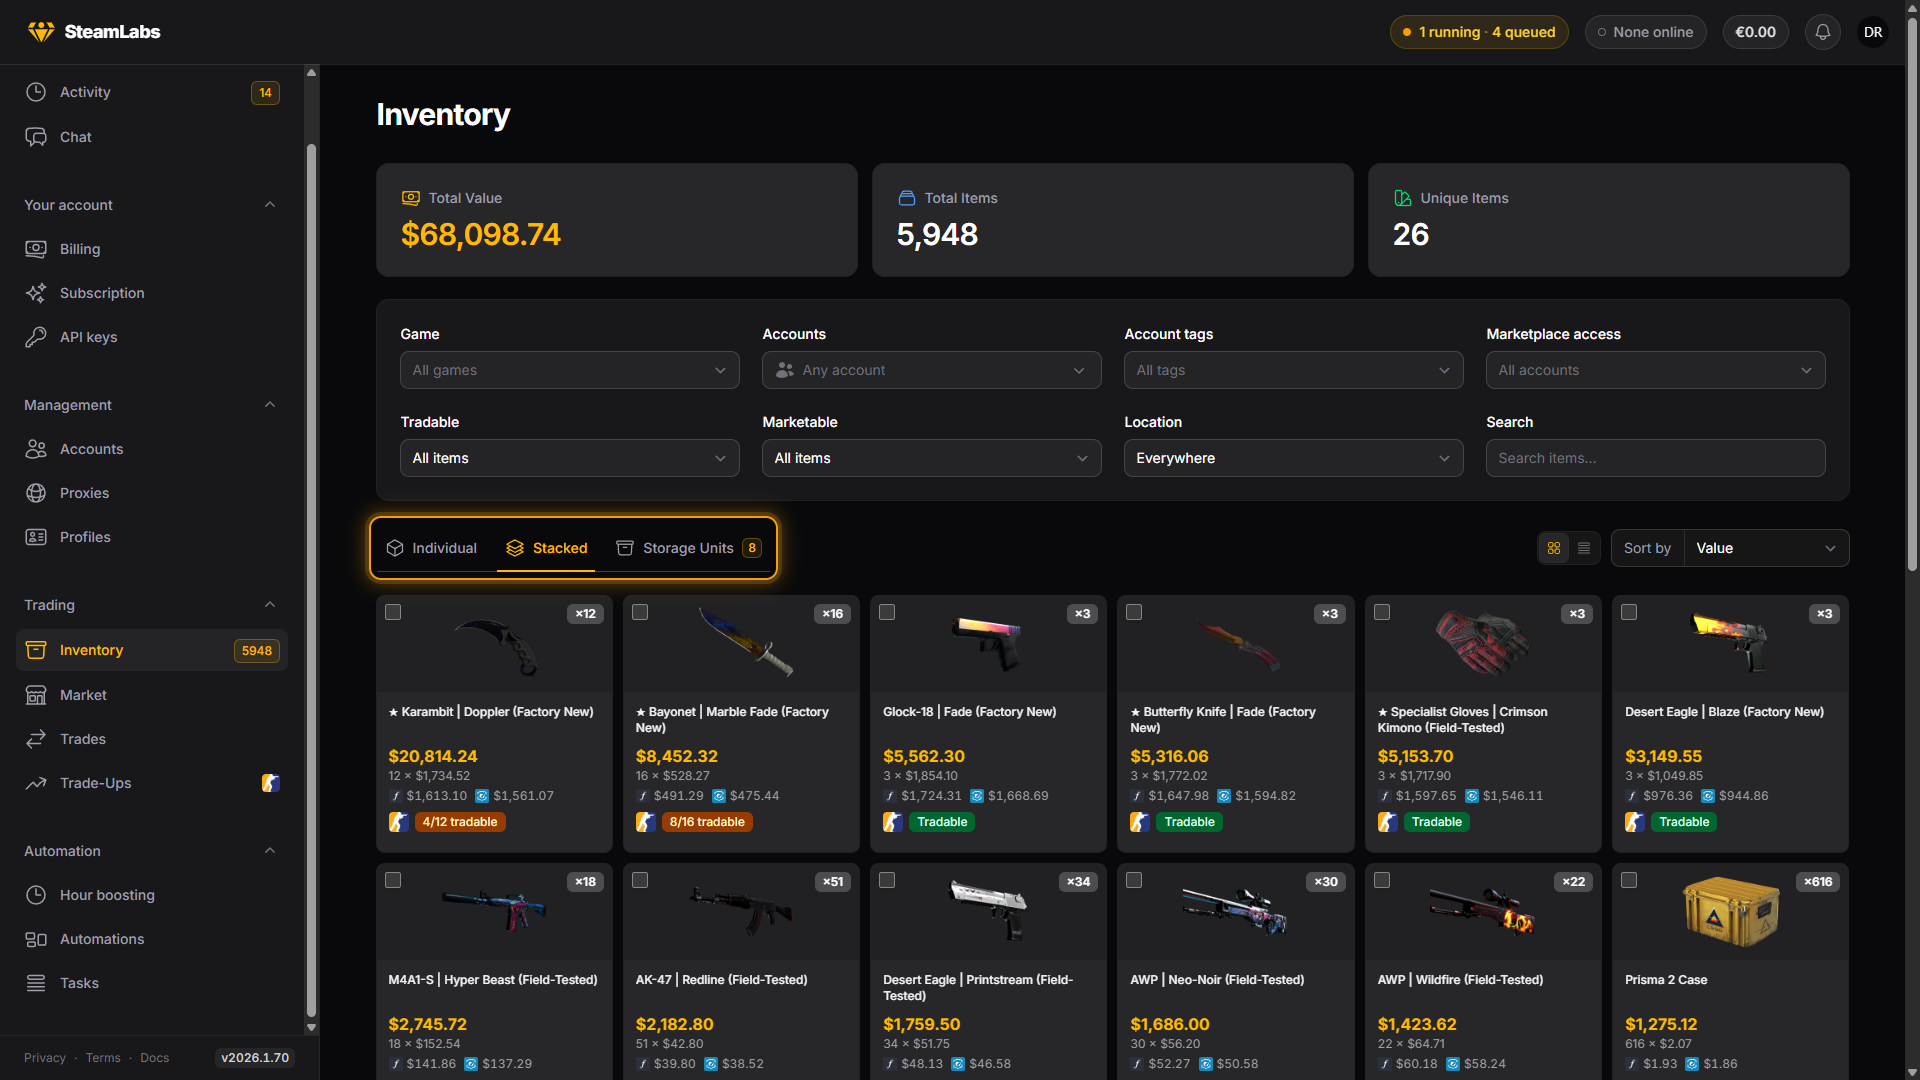Click the 1 running 4 queued status
Screen dimensions: 1920x1080
point(1479,32)
